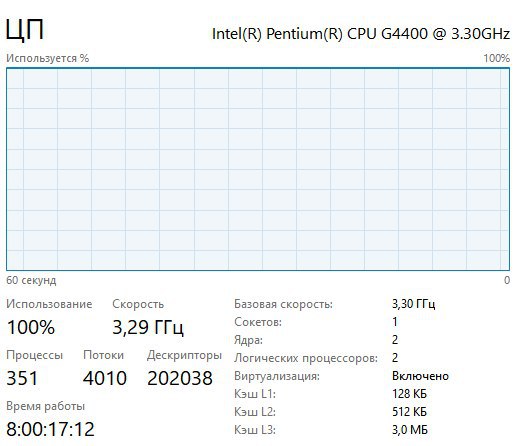
Task: Select the 8:00:17:12 uptime value
Action: [50, 429]
